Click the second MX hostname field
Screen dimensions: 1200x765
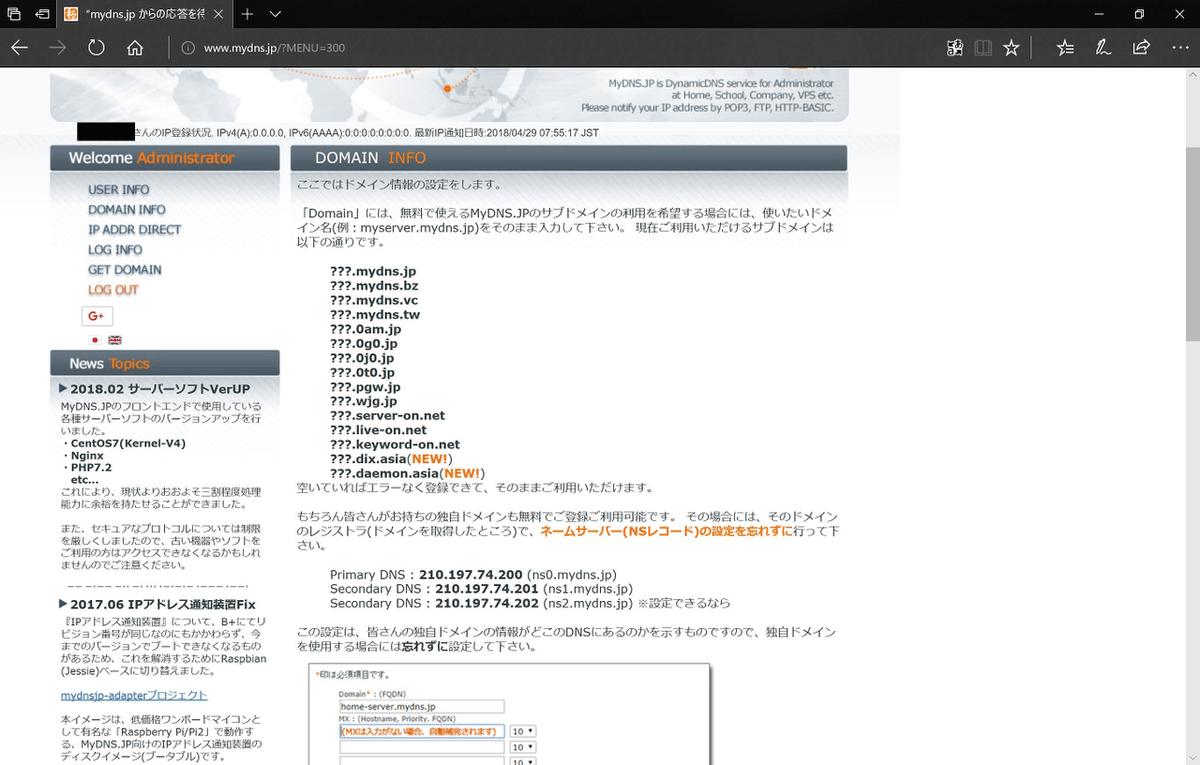421,747
